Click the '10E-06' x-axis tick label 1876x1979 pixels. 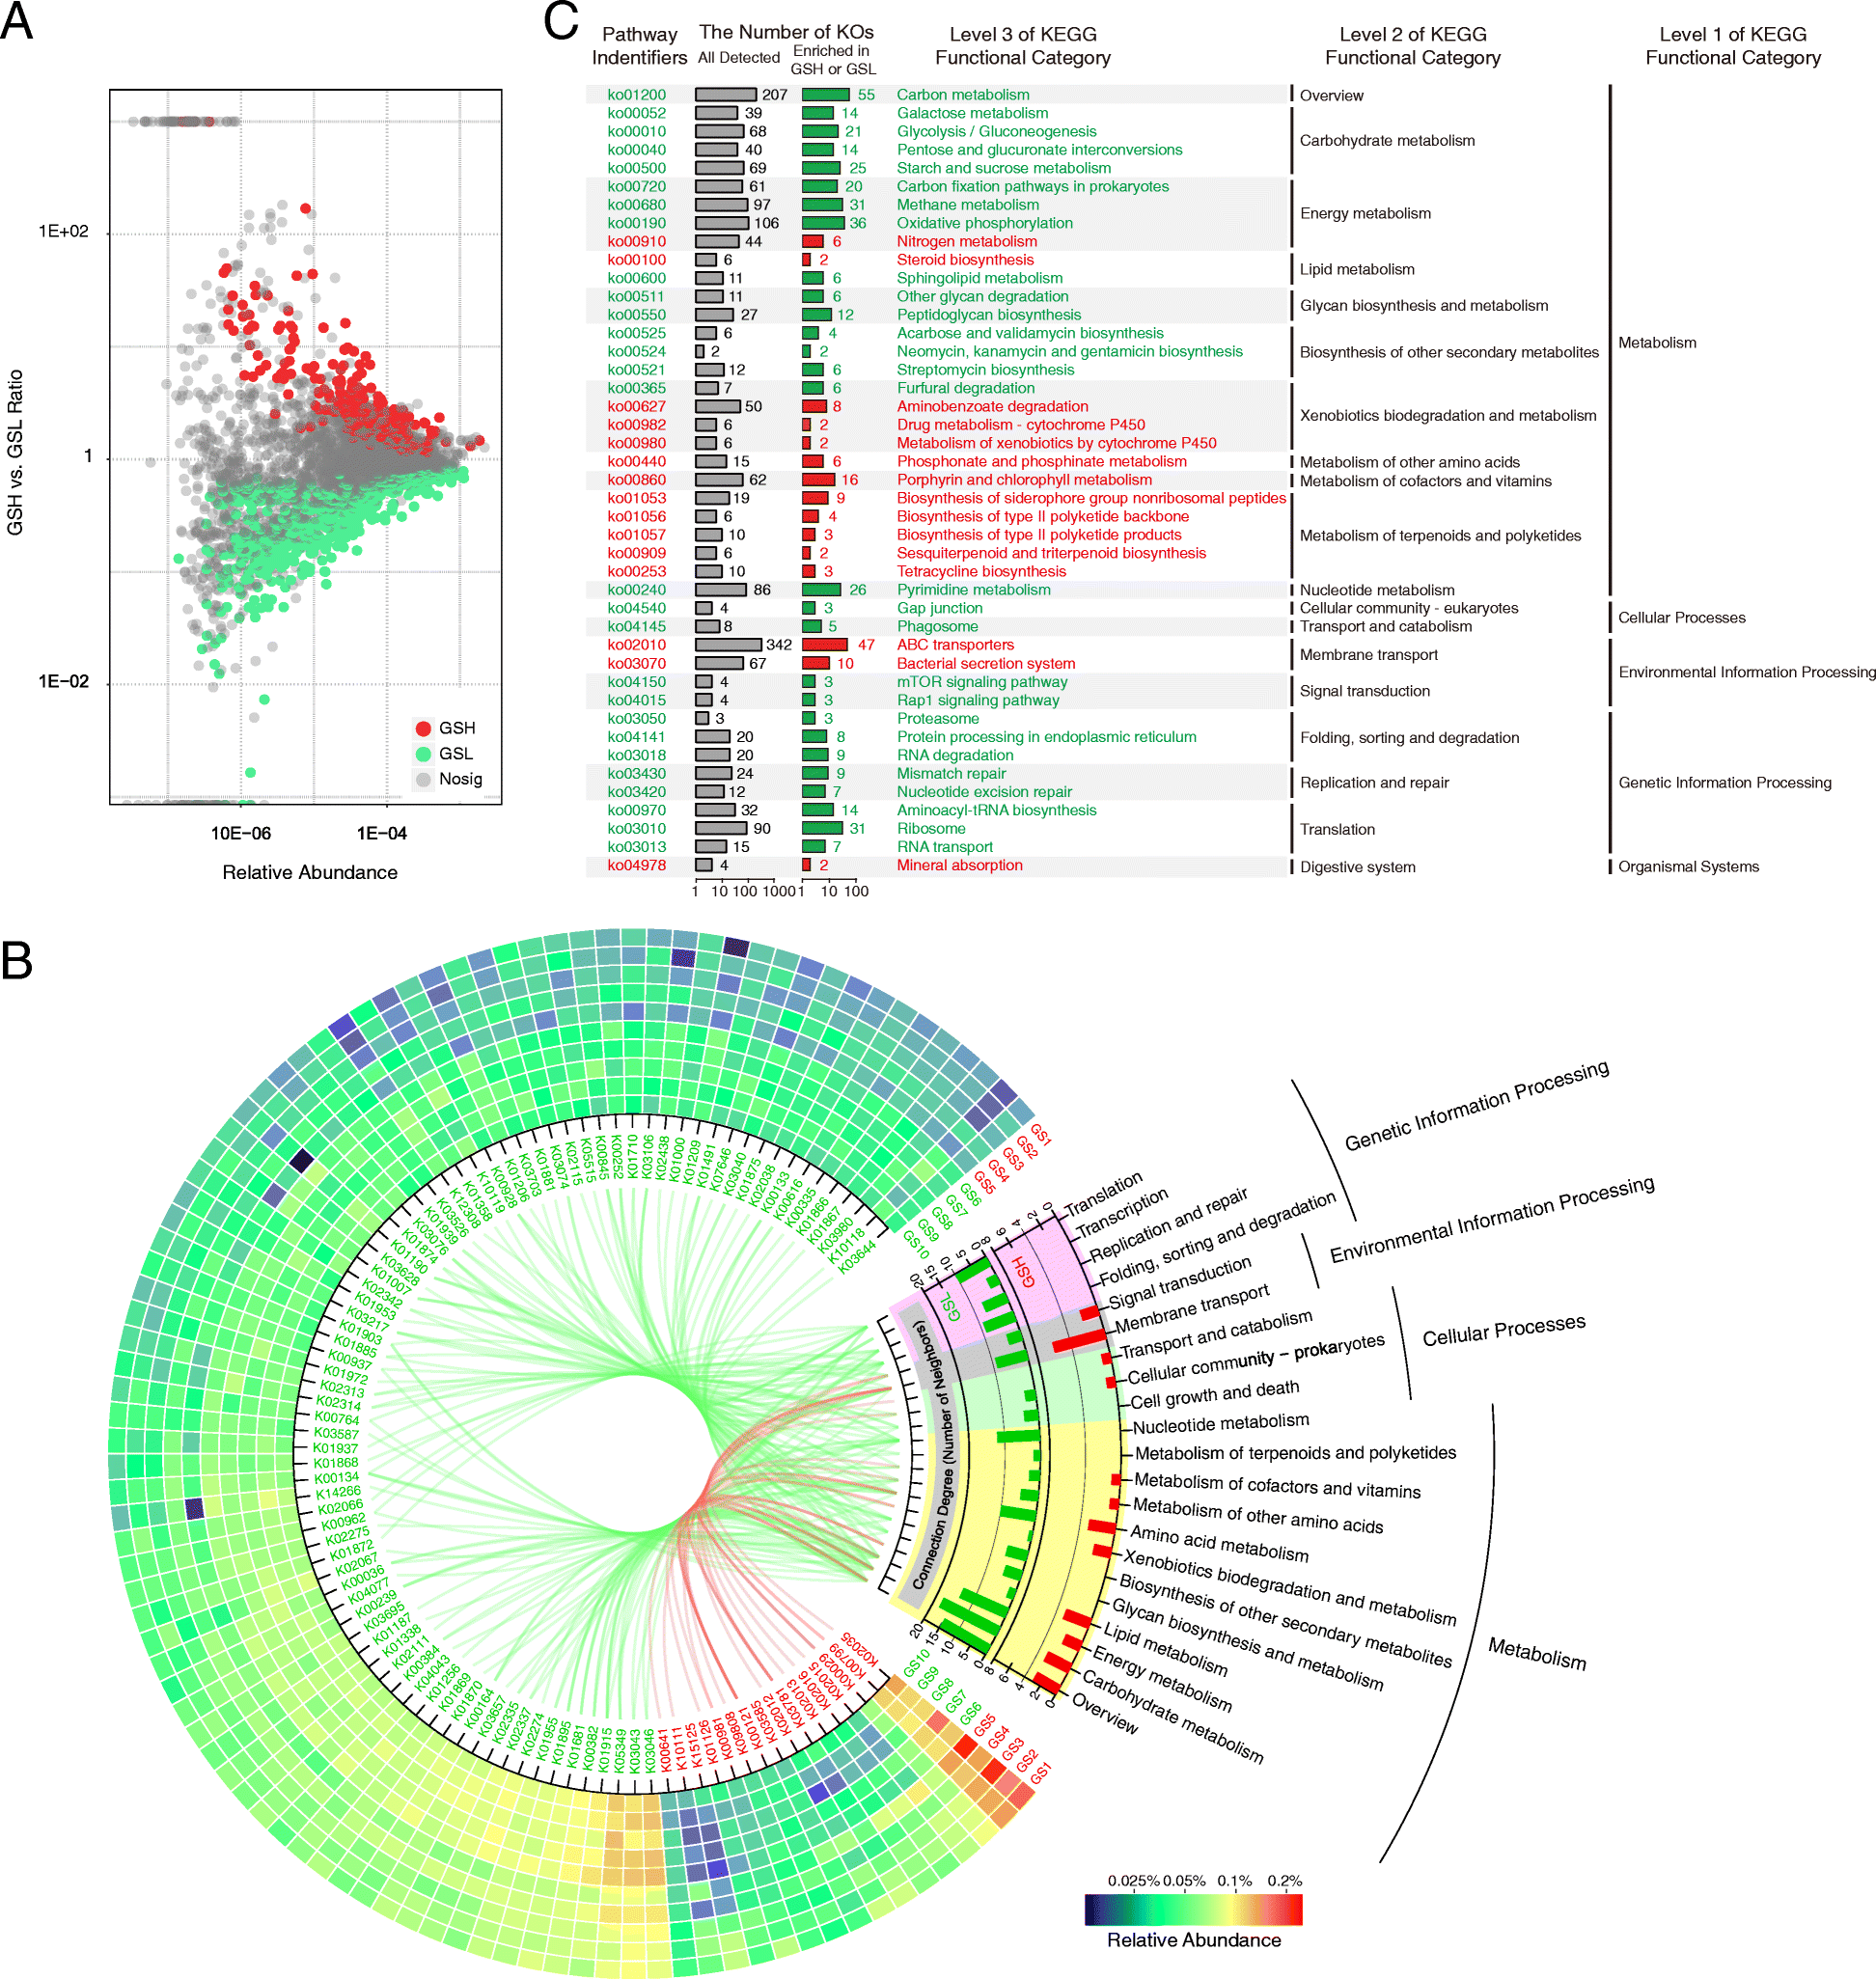point(240,833)
